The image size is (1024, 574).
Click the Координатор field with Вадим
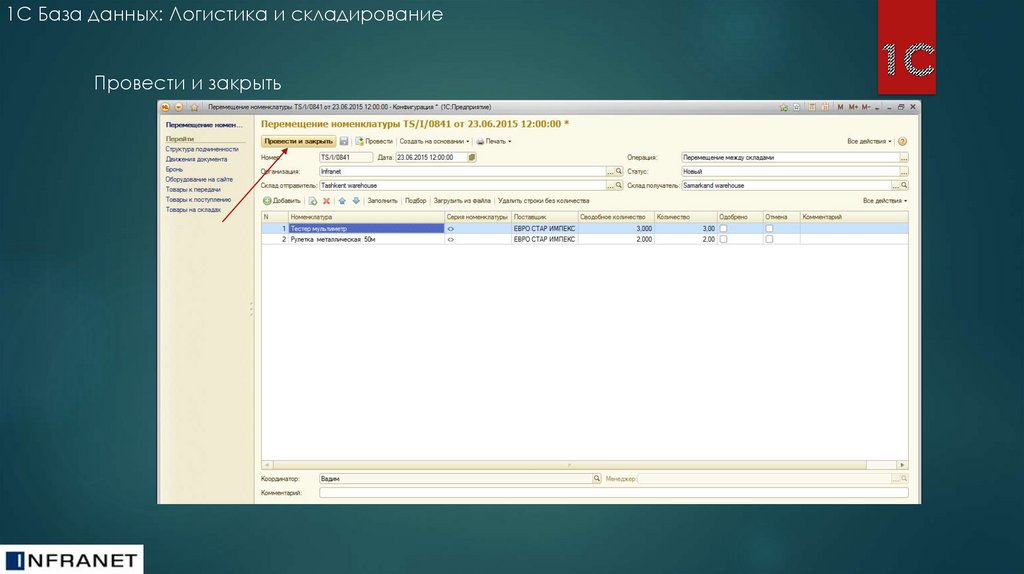coord(455,479)
